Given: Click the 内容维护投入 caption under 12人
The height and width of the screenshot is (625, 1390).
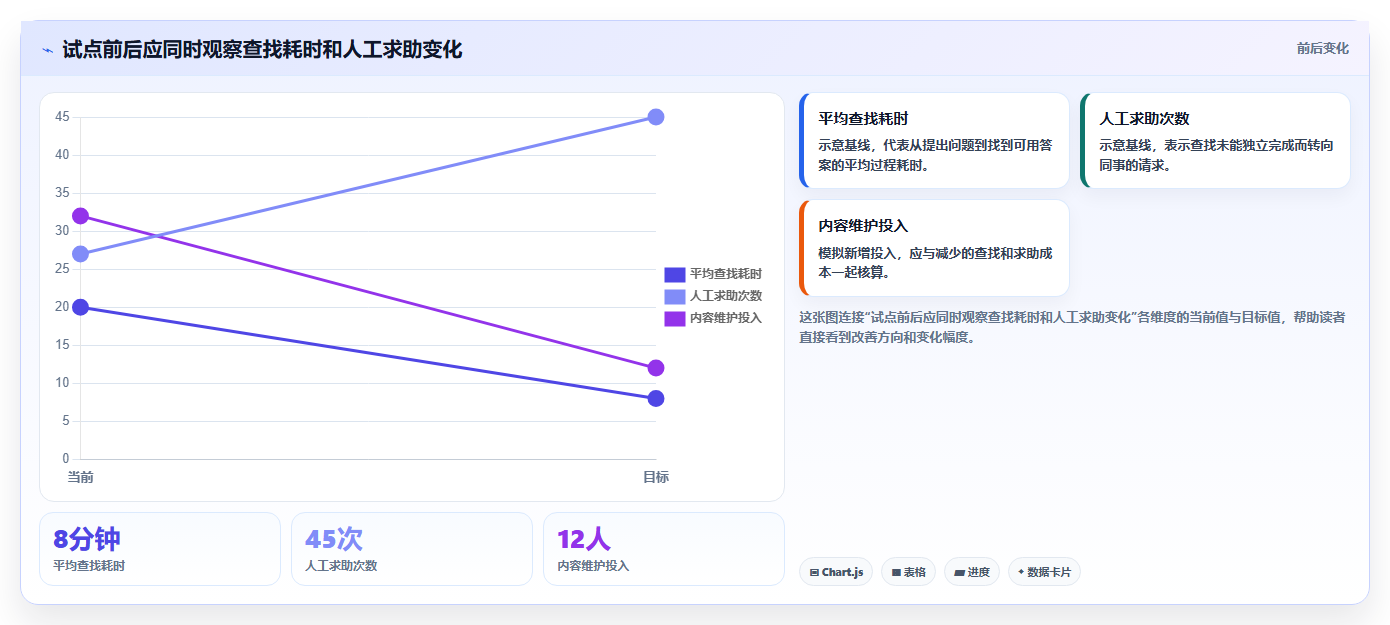Looking at the screenshot, I should [x=593, y=565].
